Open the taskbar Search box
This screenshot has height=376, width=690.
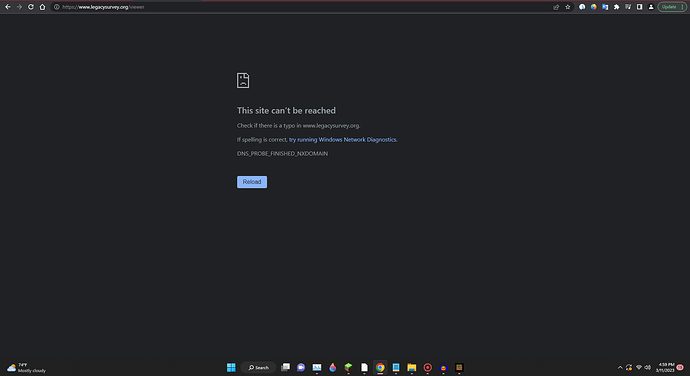(x=258, y=367)
